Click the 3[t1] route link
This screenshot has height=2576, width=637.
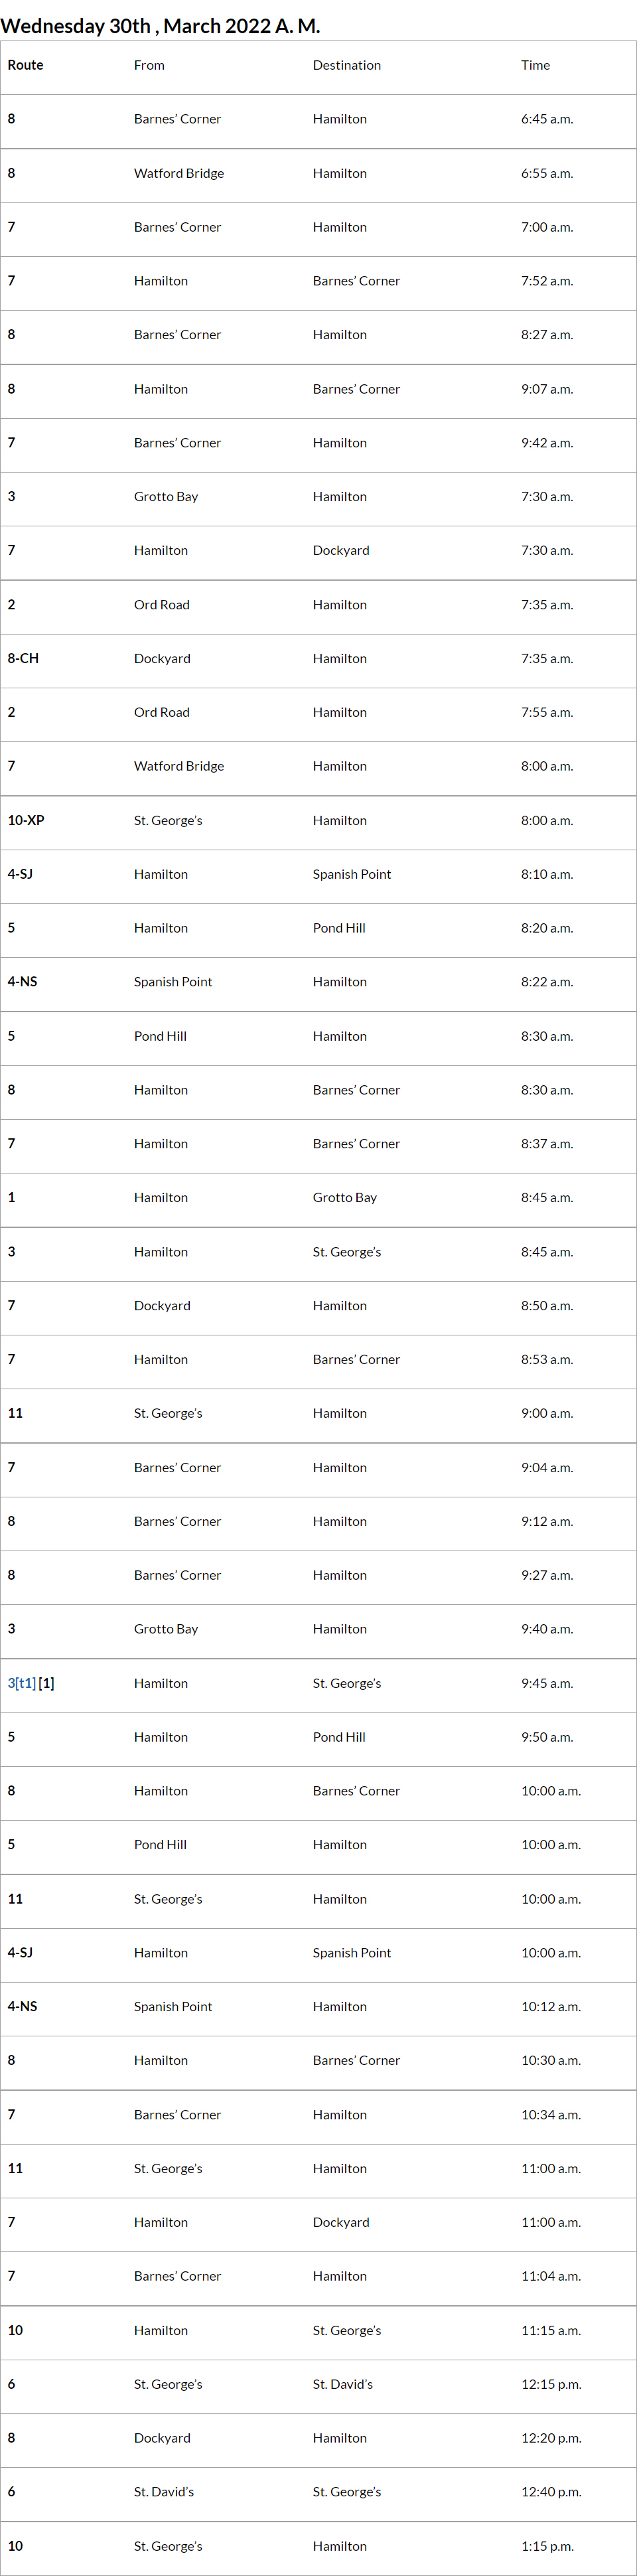click(21, 1683)
